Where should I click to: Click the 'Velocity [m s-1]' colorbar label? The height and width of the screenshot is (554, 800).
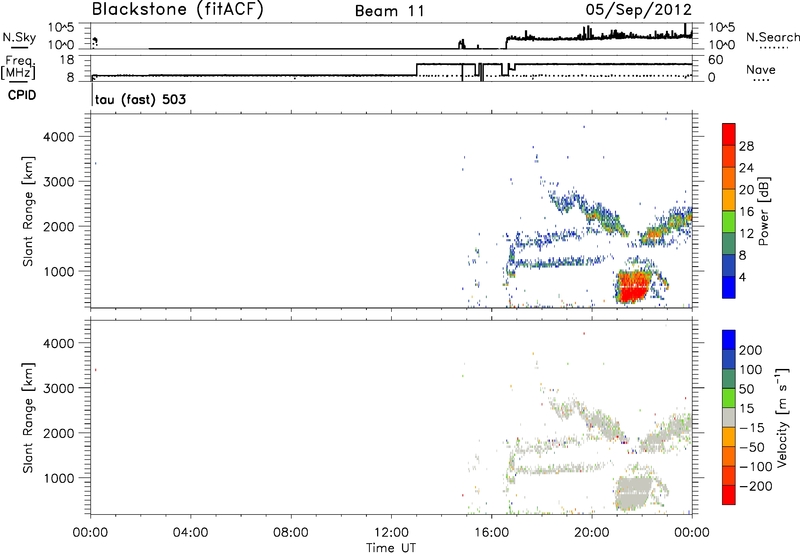(781, 417)
